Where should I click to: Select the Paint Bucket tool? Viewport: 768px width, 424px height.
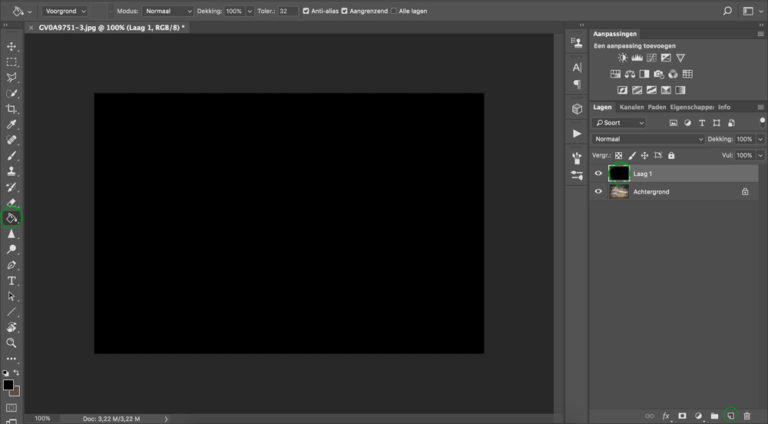[12, 218]
